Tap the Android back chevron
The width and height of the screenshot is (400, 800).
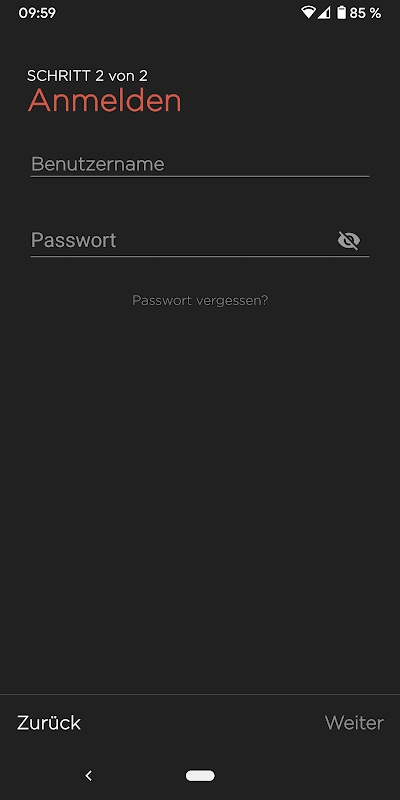89,776
